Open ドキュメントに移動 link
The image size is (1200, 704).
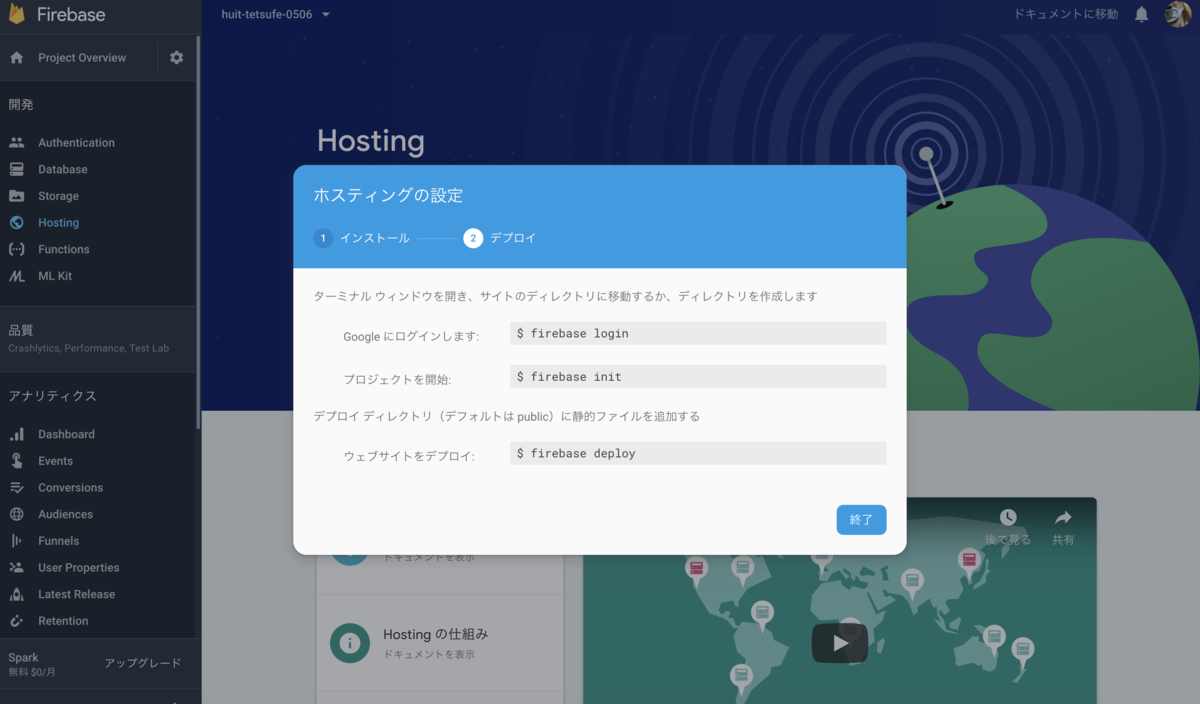pos(1066,14)
